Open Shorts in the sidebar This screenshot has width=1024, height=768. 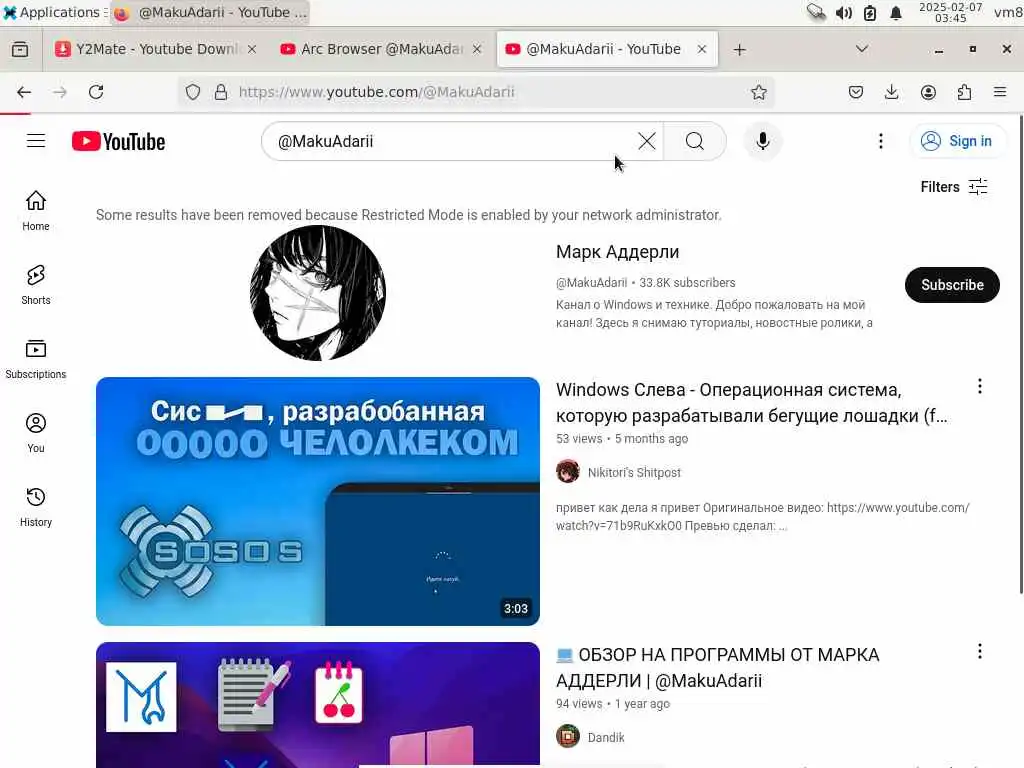[x=36, y=285]
